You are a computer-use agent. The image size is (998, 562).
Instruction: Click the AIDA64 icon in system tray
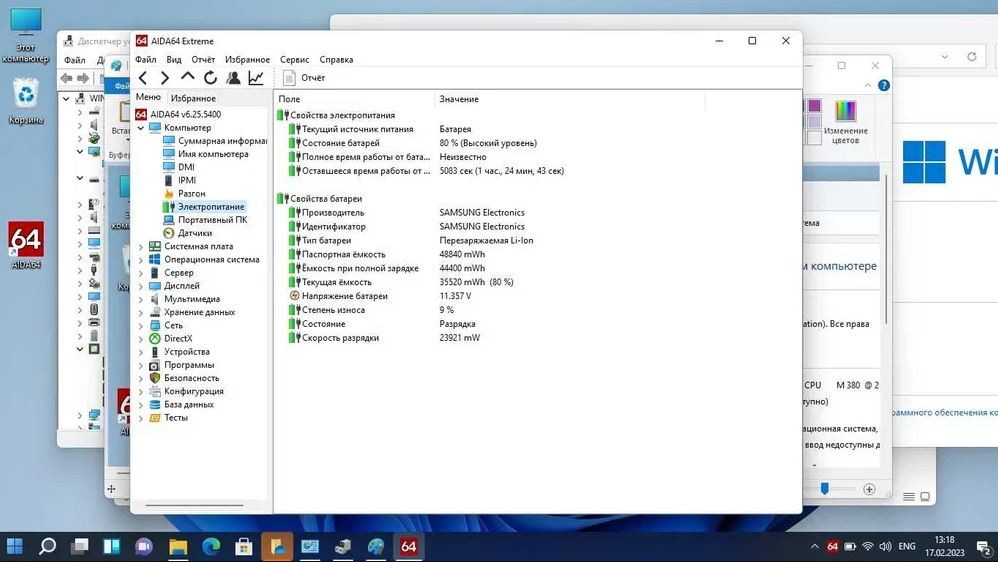pos(832,547)
